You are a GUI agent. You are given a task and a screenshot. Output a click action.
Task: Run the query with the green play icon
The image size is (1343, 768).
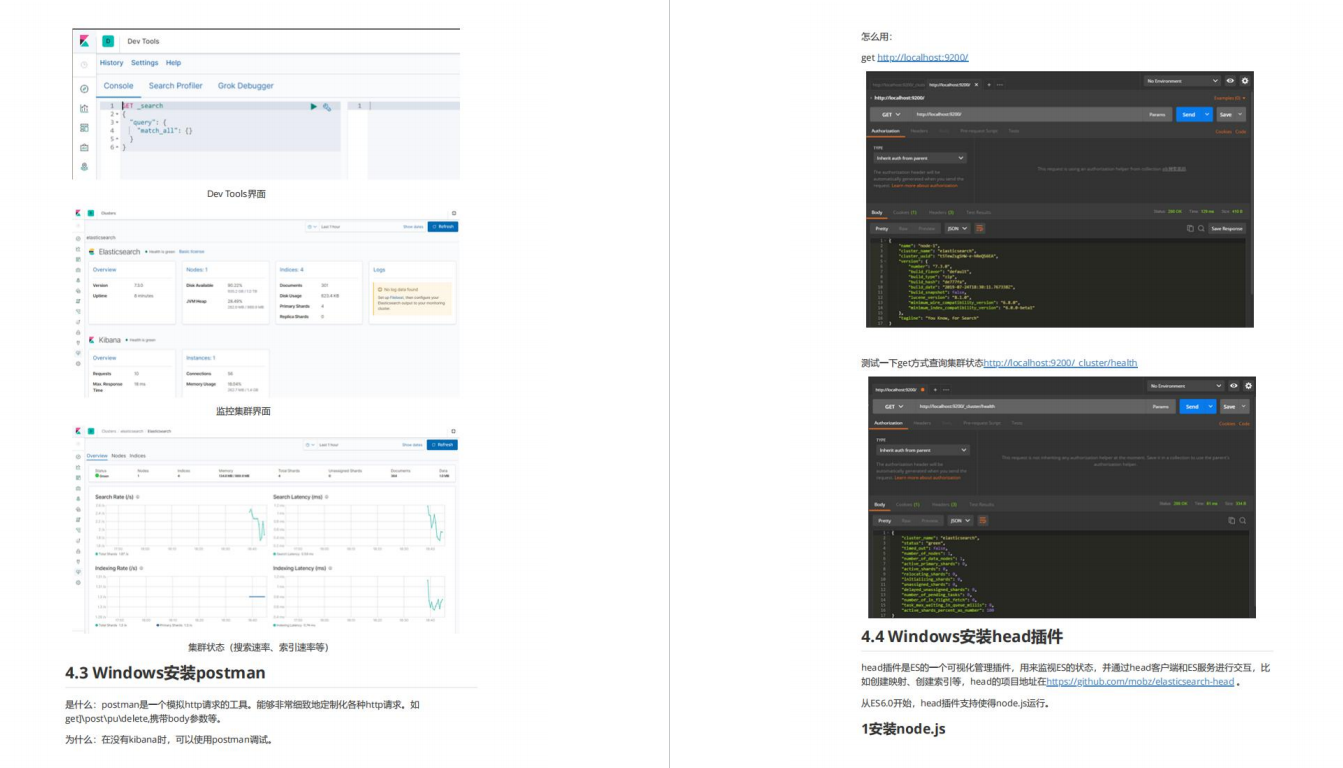point(313,106)
